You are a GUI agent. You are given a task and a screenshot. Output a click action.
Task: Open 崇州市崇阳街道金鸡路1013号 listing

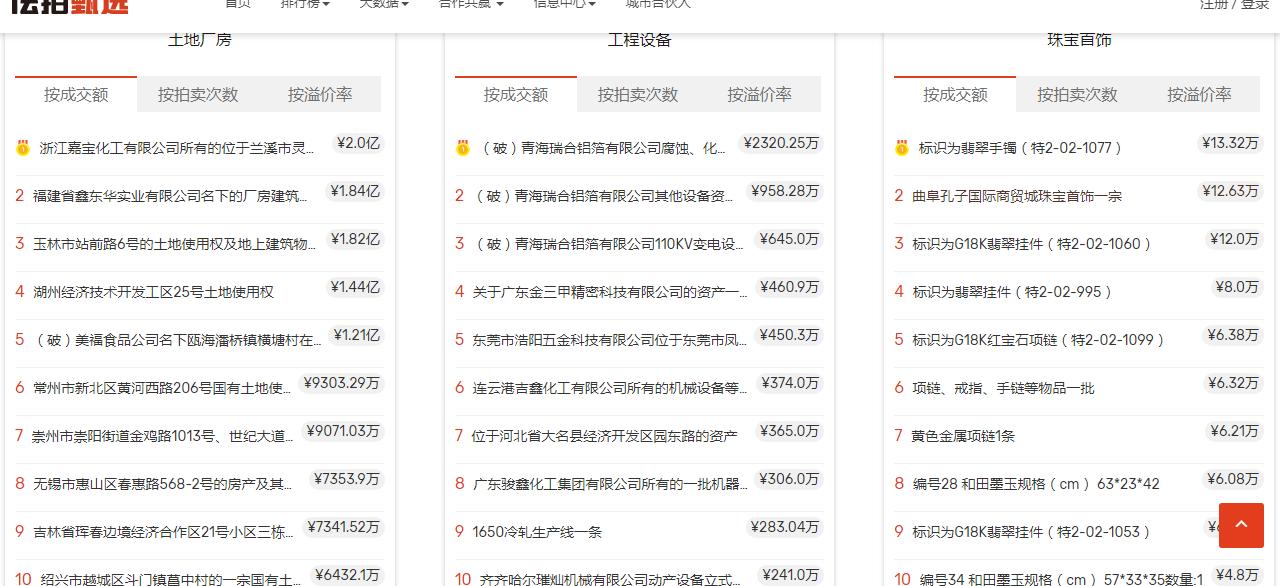point(163,436)
